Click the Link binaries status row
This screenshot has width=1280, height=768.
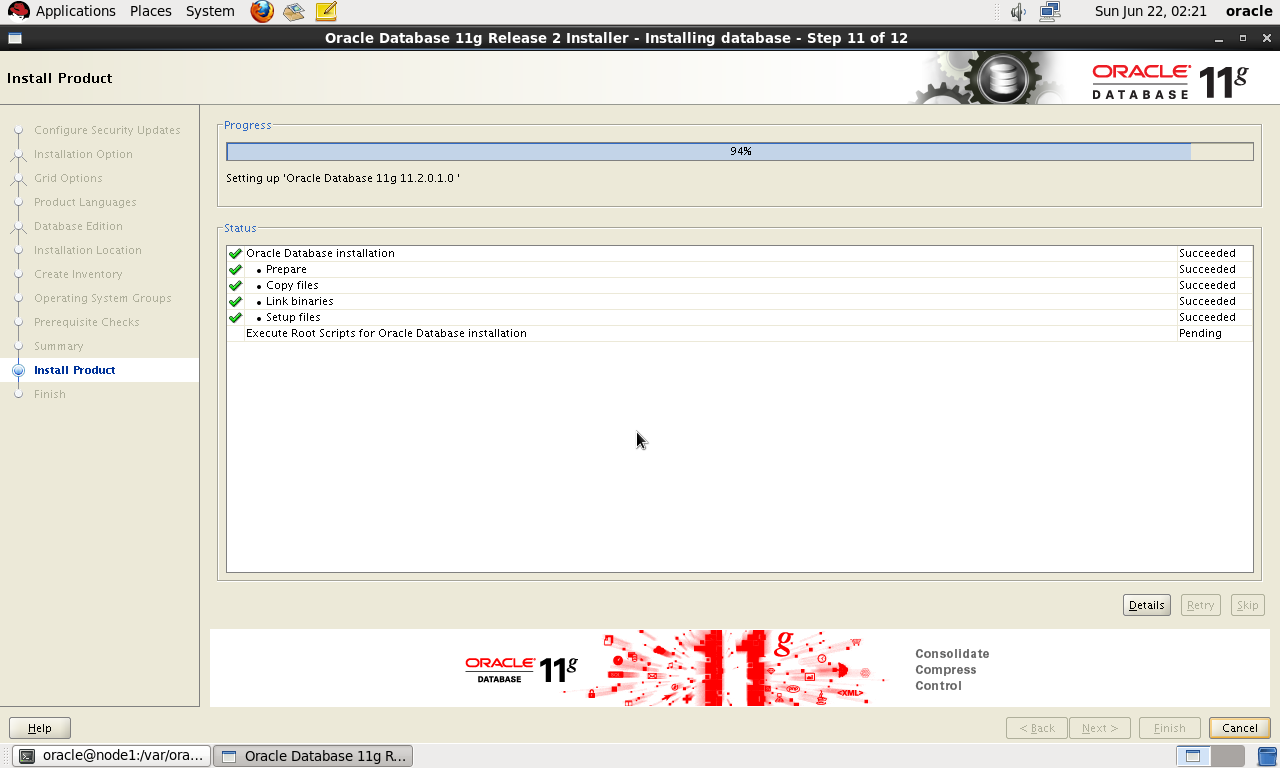(740, 302)
